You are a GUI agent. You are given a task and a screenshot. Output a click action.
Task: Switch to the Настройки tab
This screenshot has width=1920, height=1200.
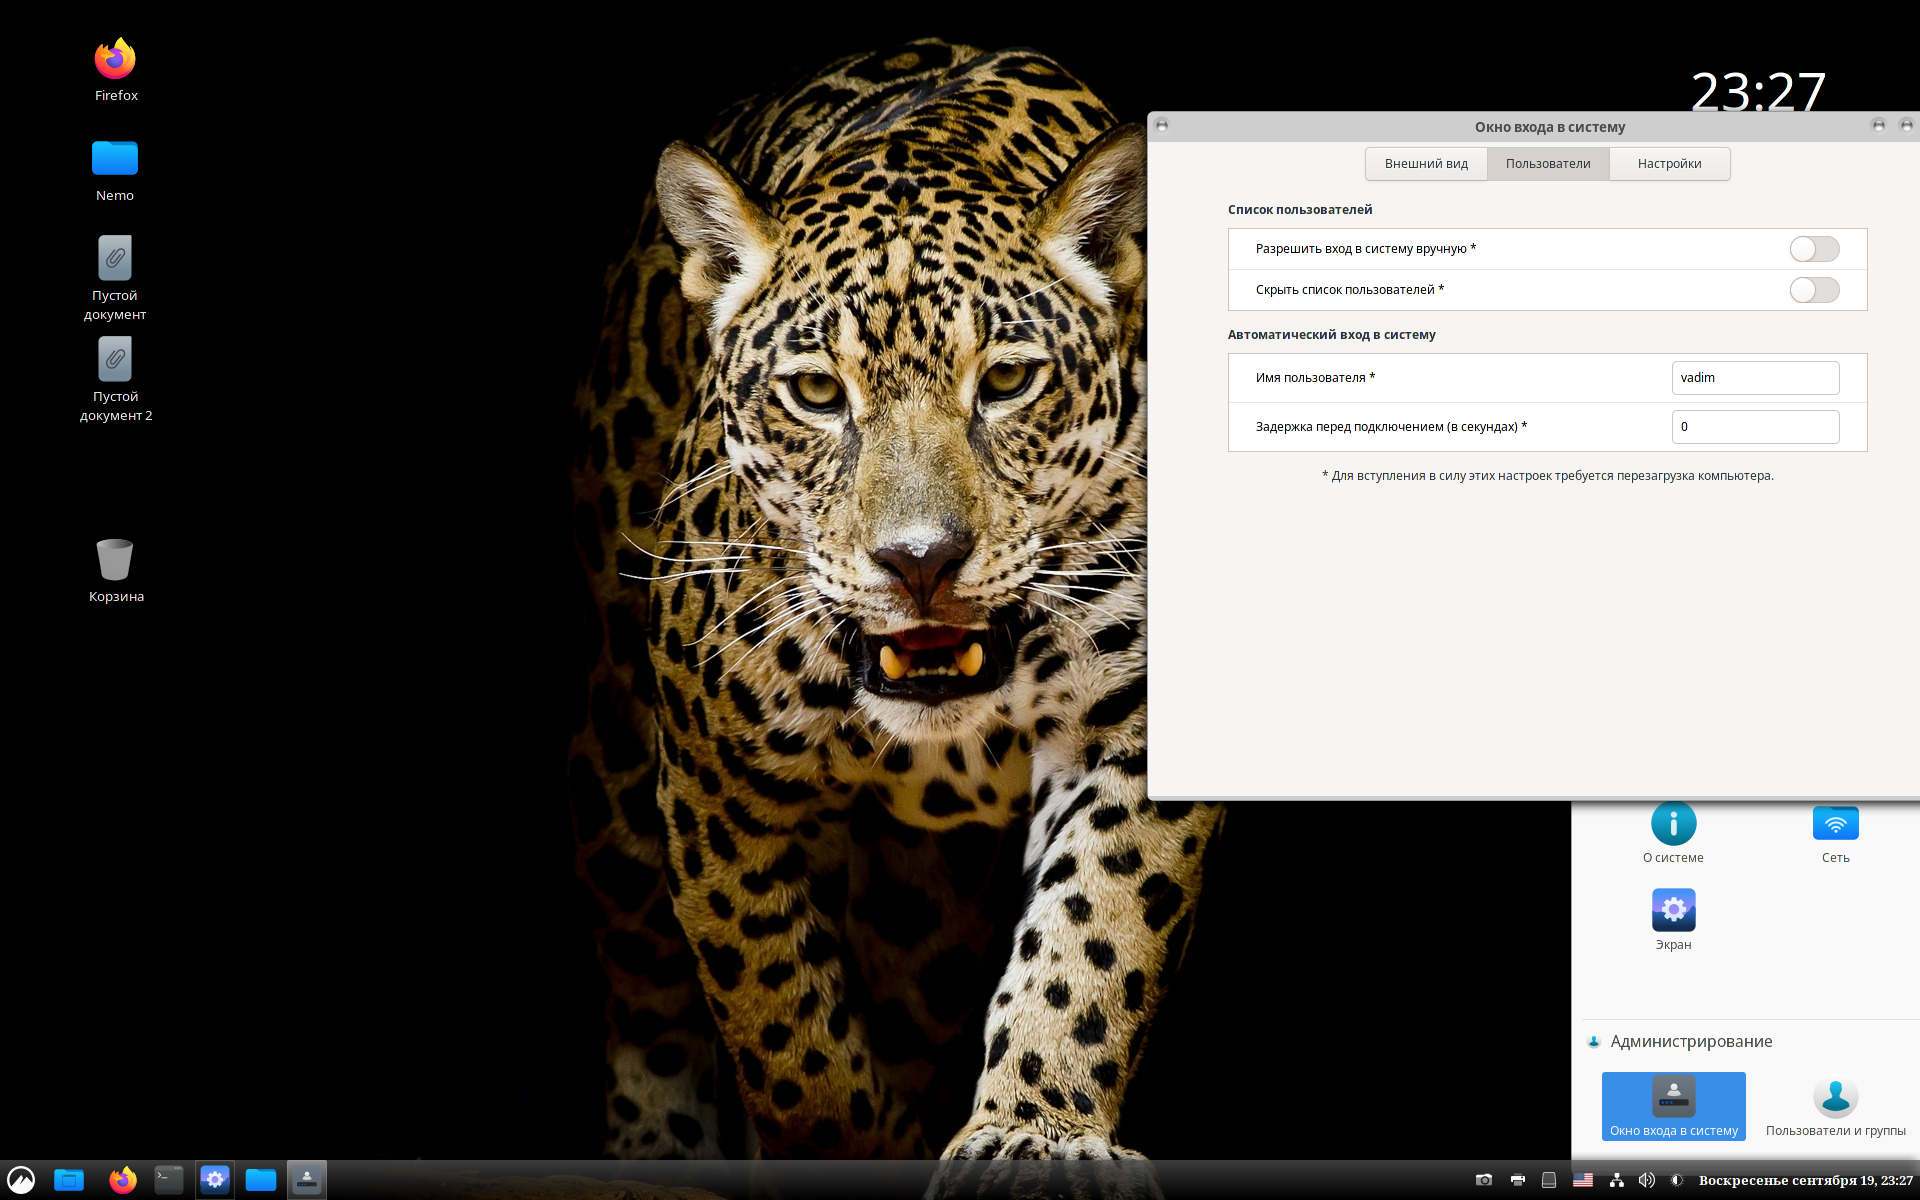1669,164
